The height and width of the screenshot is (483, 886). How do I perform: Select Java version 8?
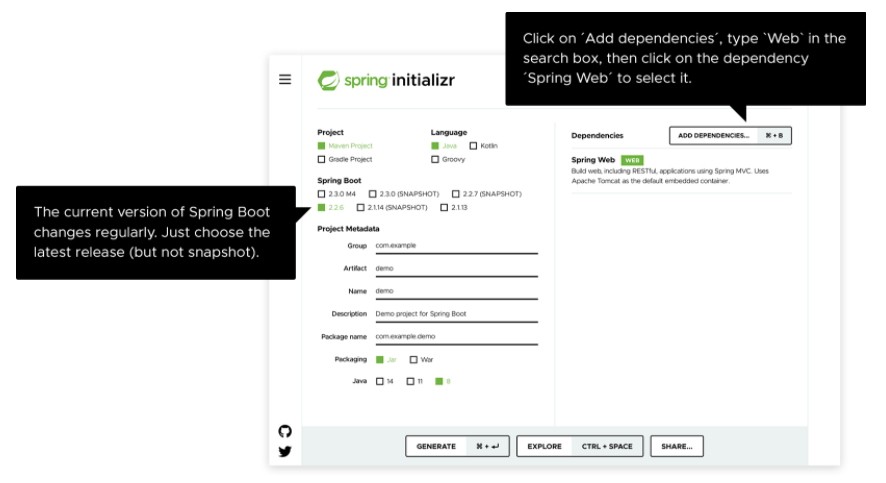[x=443, y=381]
